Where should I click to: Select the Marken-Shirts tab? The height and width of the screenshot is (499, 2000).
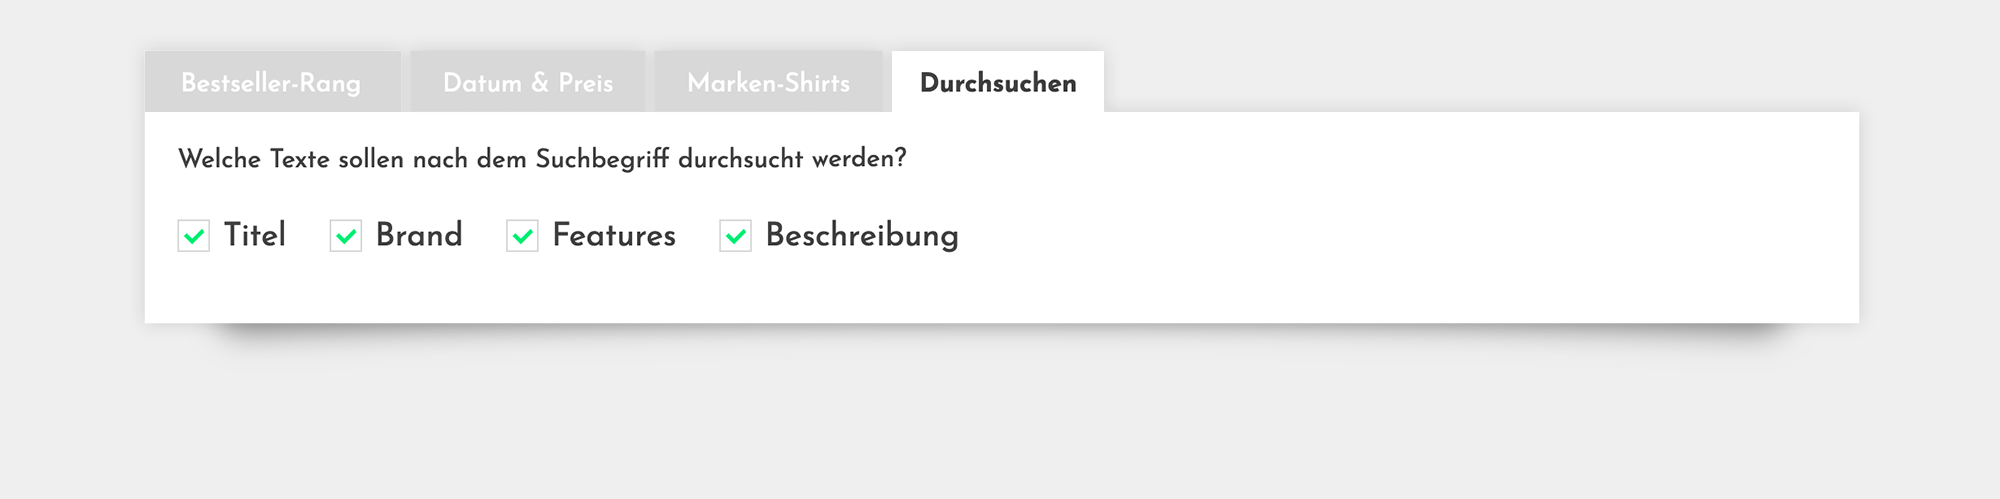coord(768,83)
